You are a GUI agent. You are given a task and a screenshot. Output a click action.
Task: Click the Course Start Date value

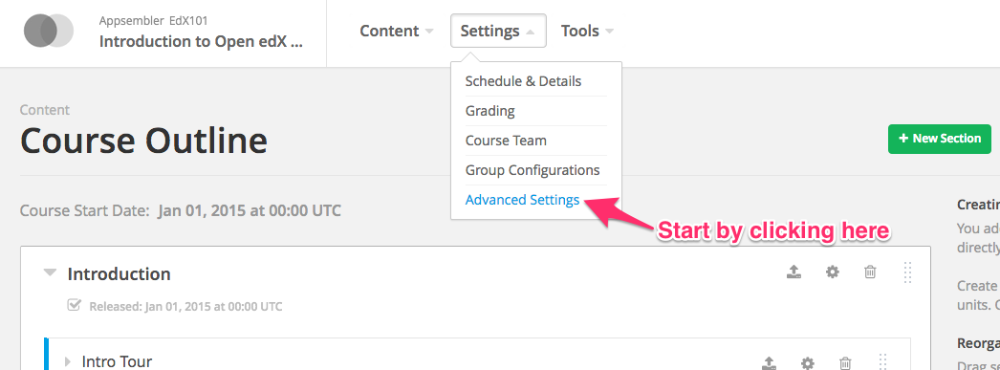coord(249,211)
